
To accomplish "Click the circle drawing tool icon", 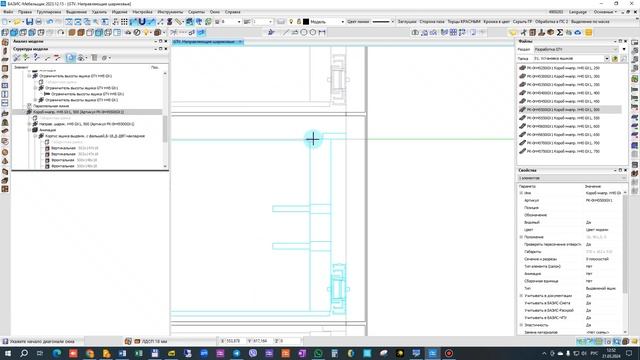I will (304, 32).
